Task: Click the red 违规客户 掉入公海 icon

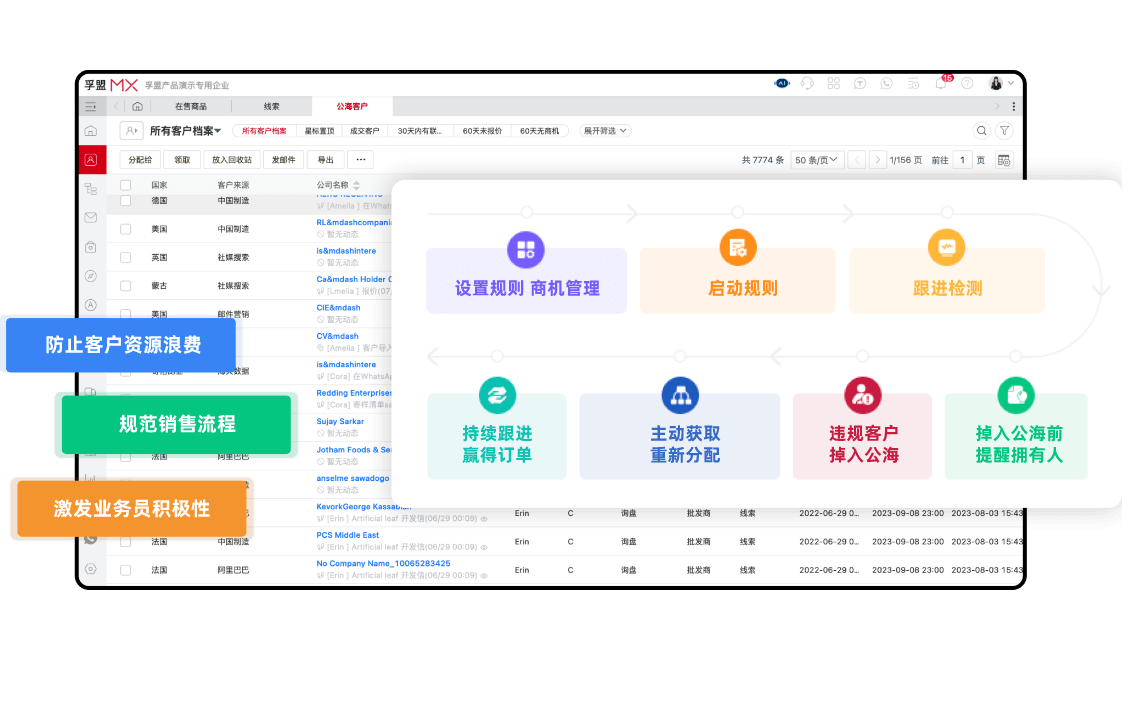Action: click(x=862, y=395)
